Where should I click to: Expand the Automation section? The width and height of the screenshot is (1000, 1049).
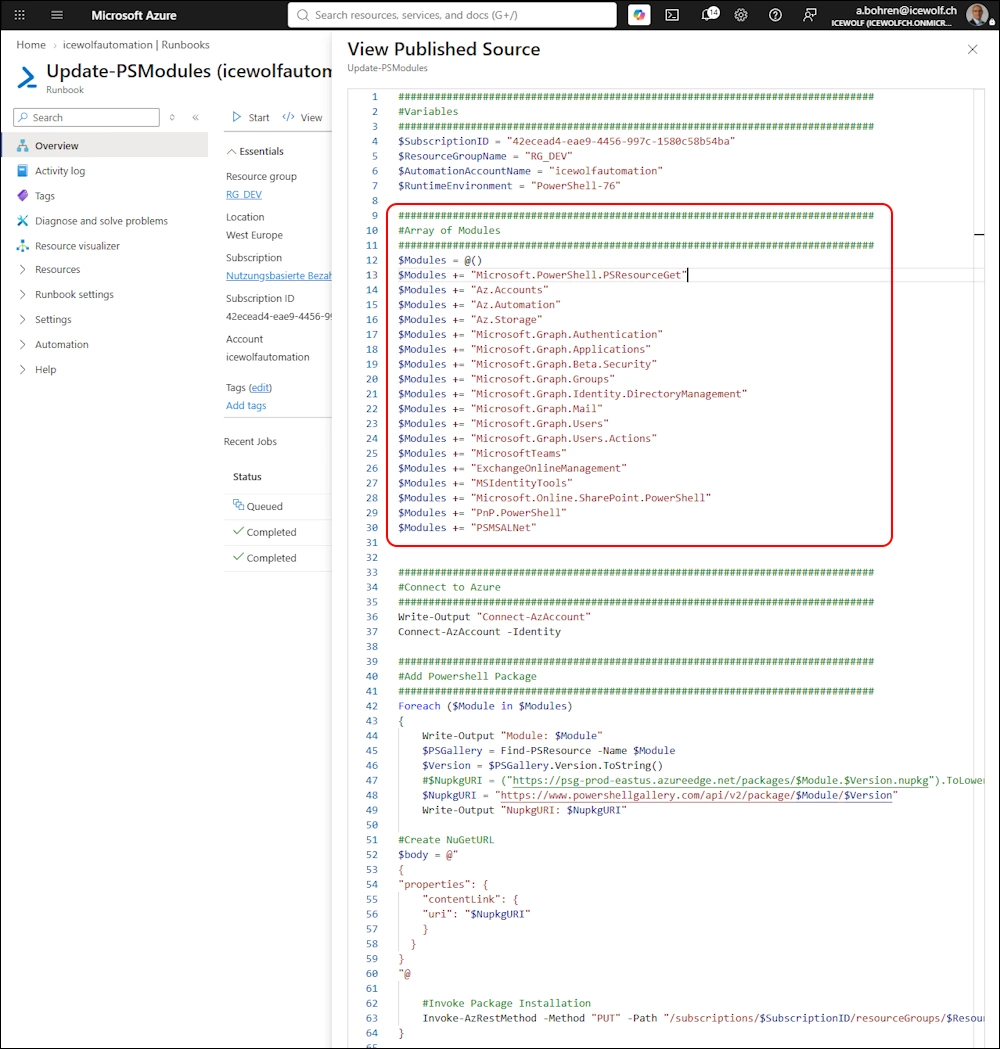(23, 344)
